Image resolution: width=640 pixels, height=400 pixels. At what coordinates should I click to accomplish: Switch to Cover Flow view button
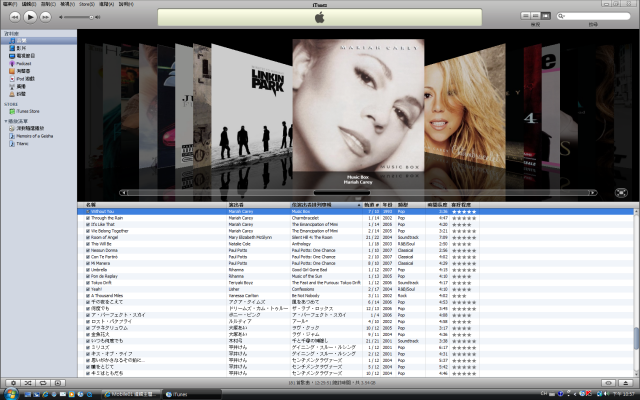[545, 16]
